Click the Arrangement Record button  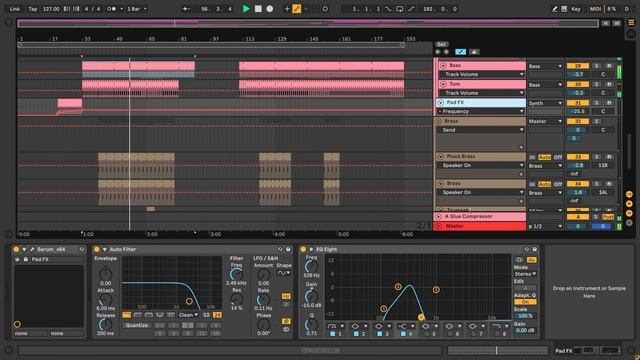click(x=270, y=9)
